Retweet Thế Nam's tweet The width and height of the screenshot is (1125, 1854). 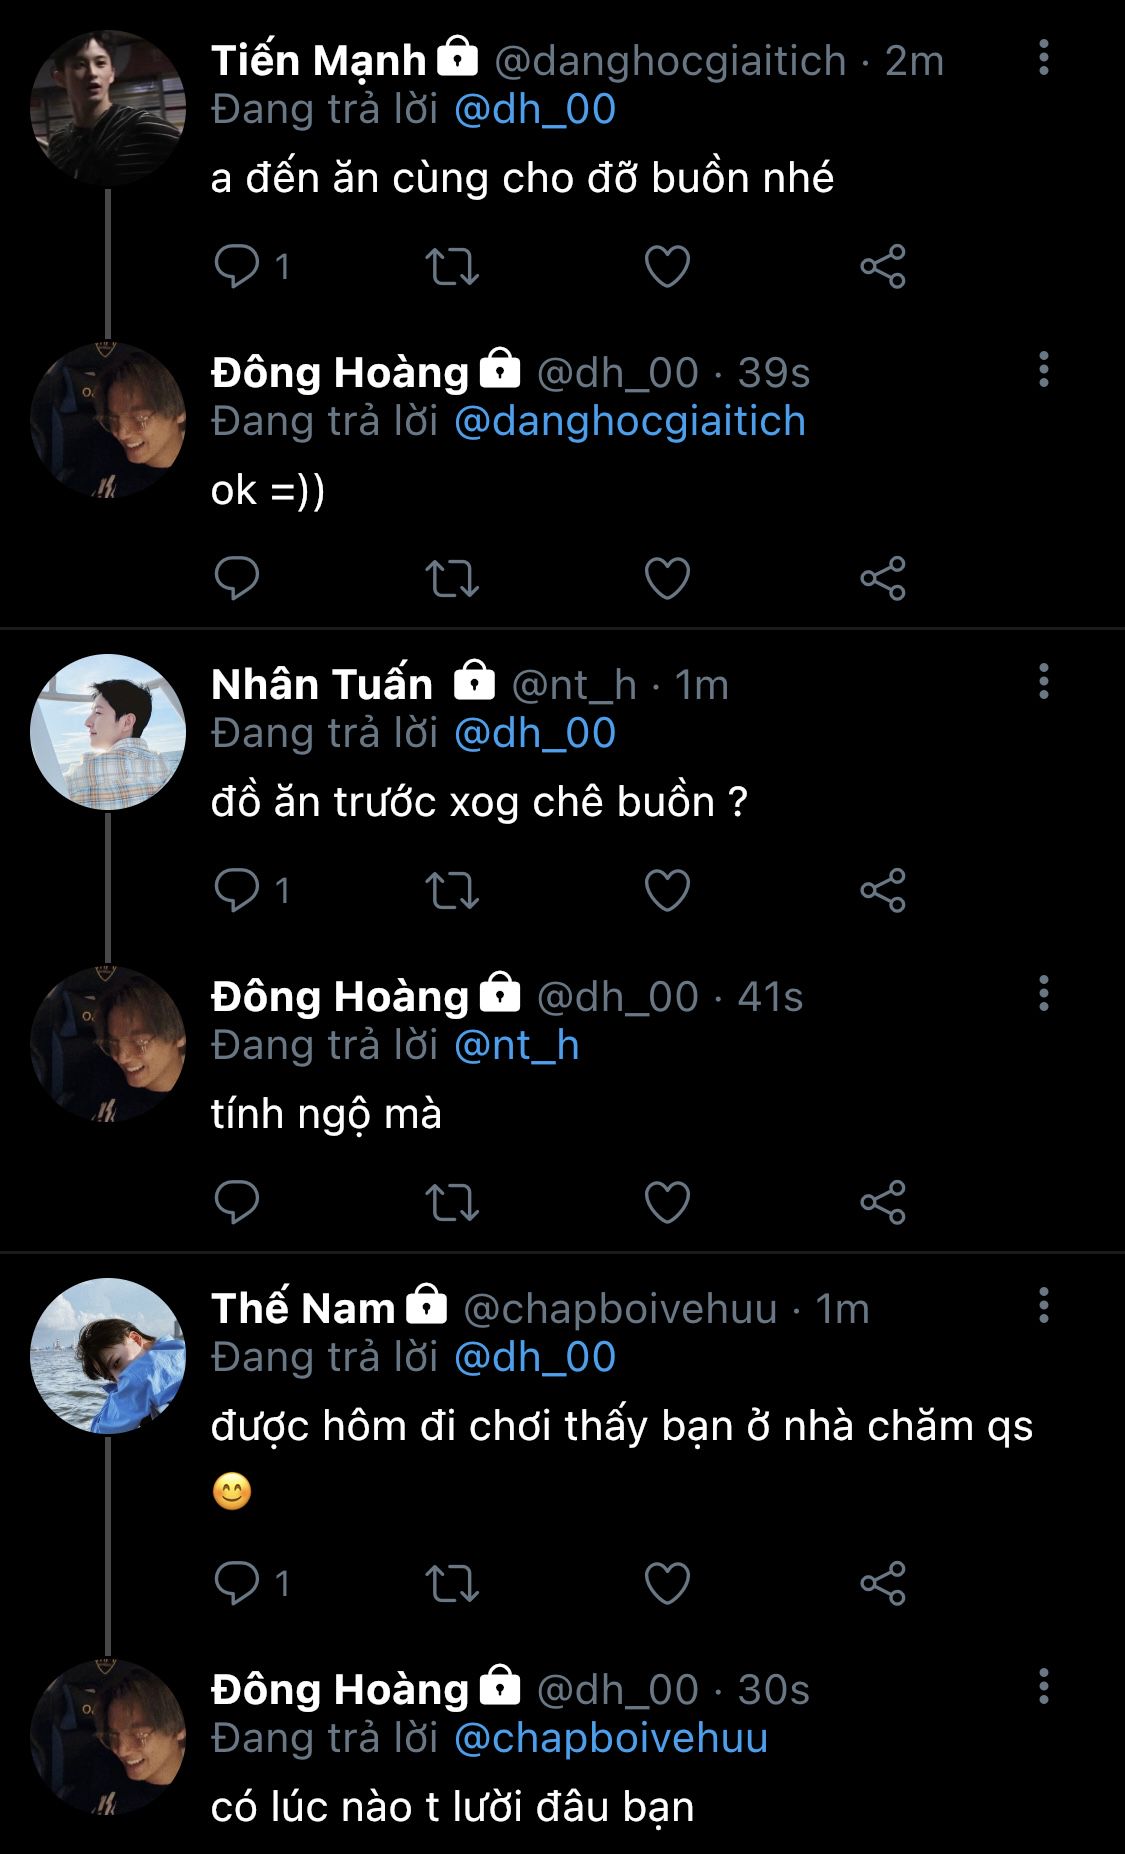click(452, 1583)
